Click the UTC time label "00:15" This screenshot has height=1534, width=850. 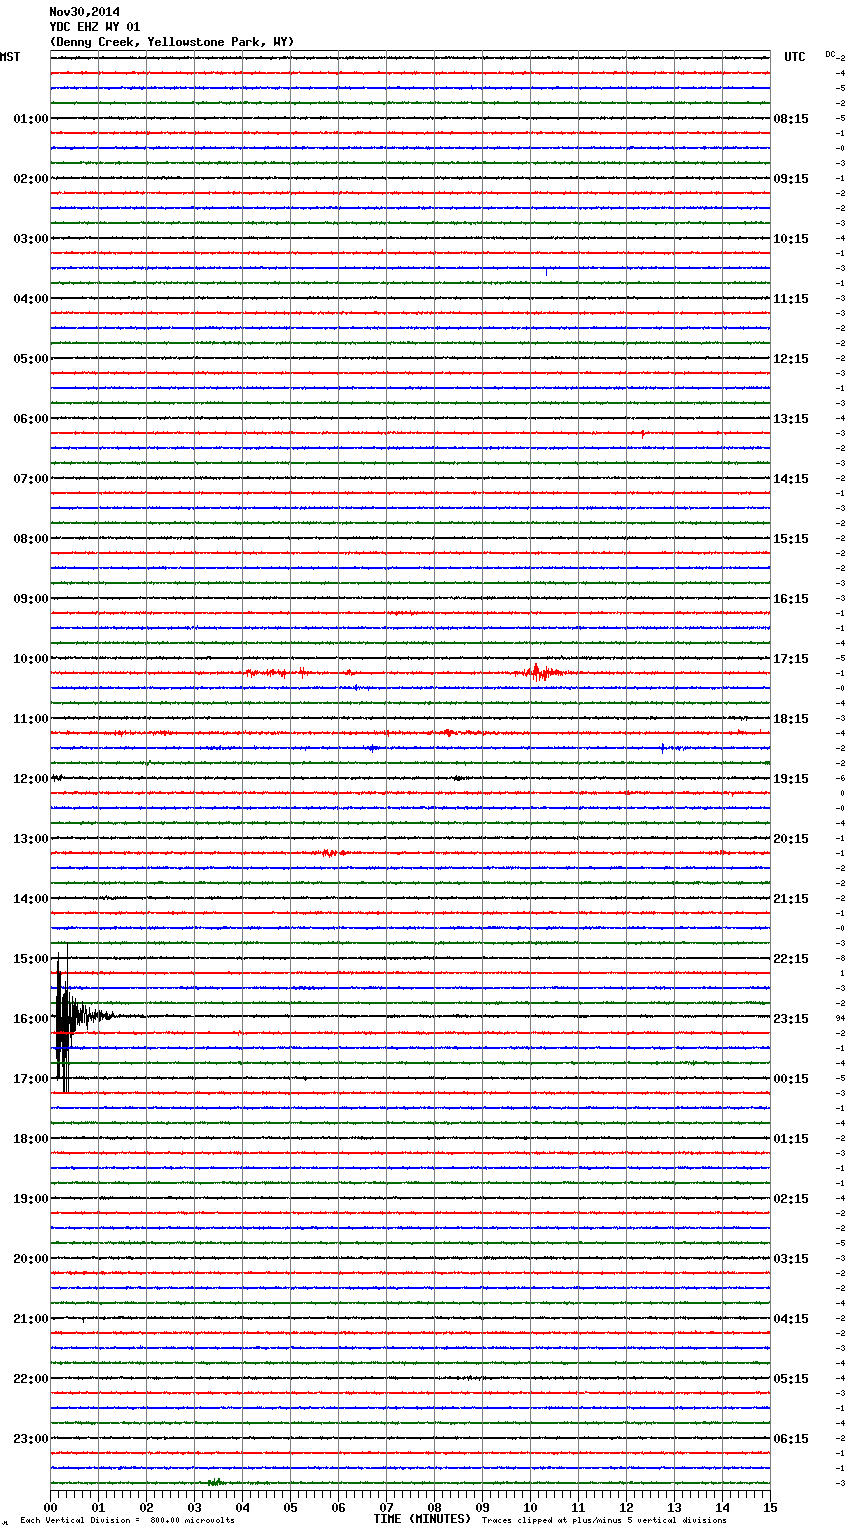point(791,1079)
